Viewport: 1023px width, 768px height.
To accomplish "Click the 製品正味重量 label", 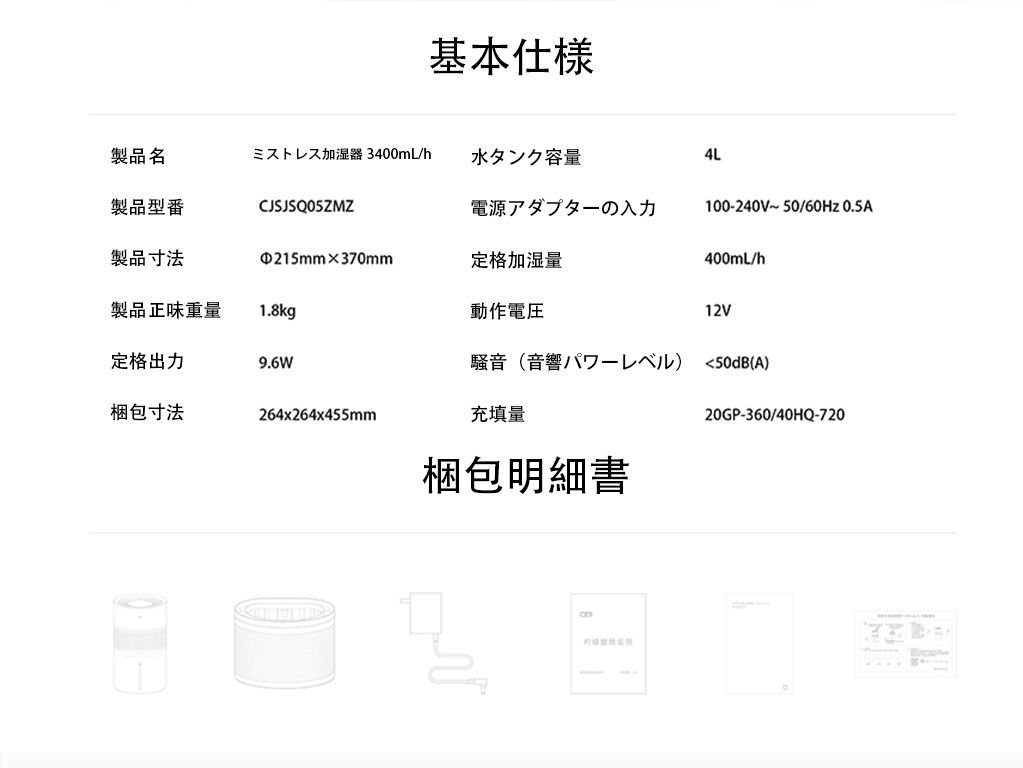I will point(166,310).
